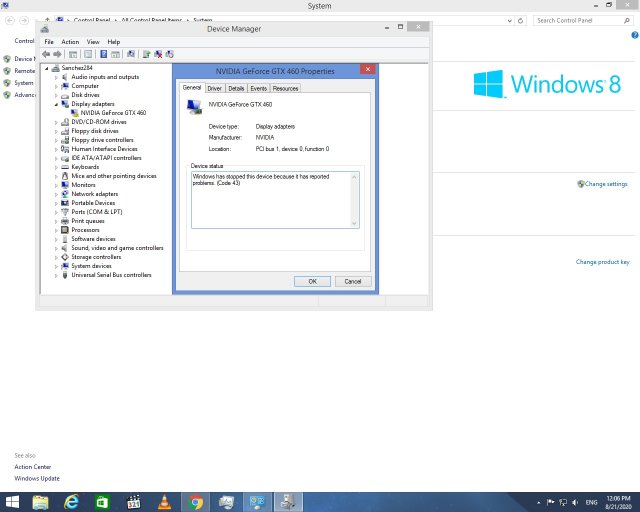Open the View menu in Device Manager

[x=93, y=42]
